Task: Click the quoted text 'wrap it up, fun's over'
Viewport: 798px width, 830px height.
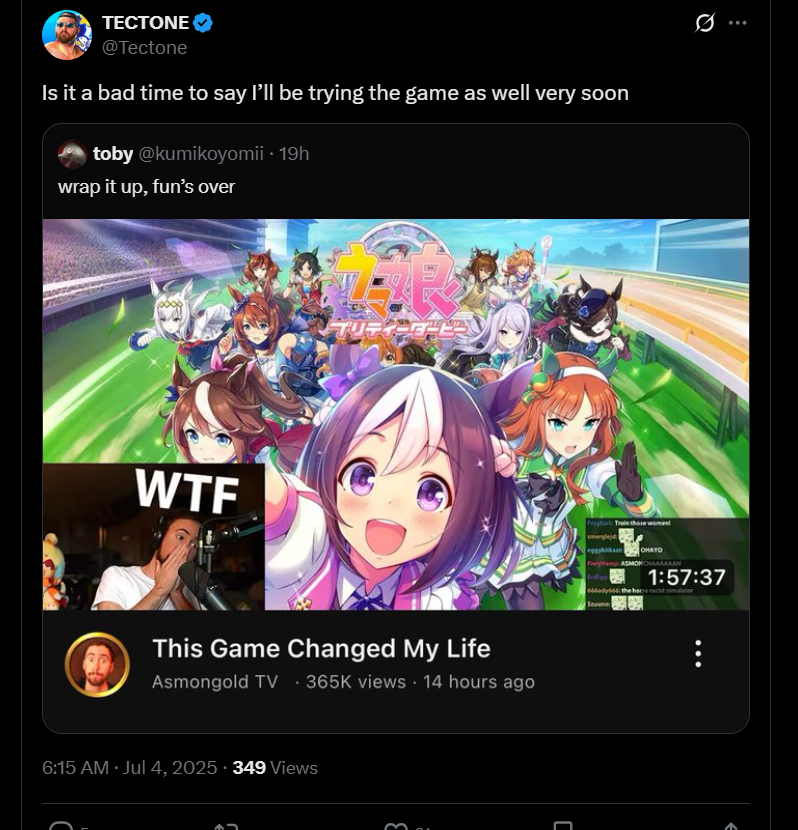Action: point(147,186)
